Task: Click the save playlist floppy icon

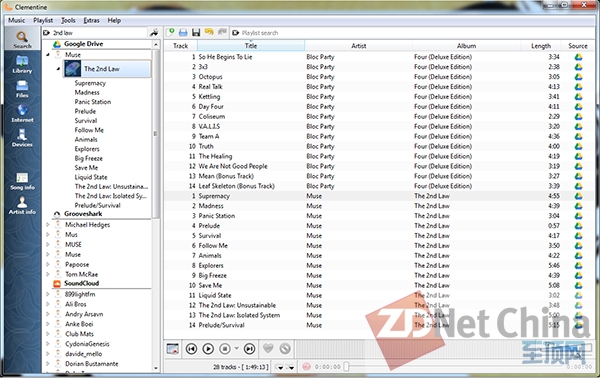Action: [196, 33]
